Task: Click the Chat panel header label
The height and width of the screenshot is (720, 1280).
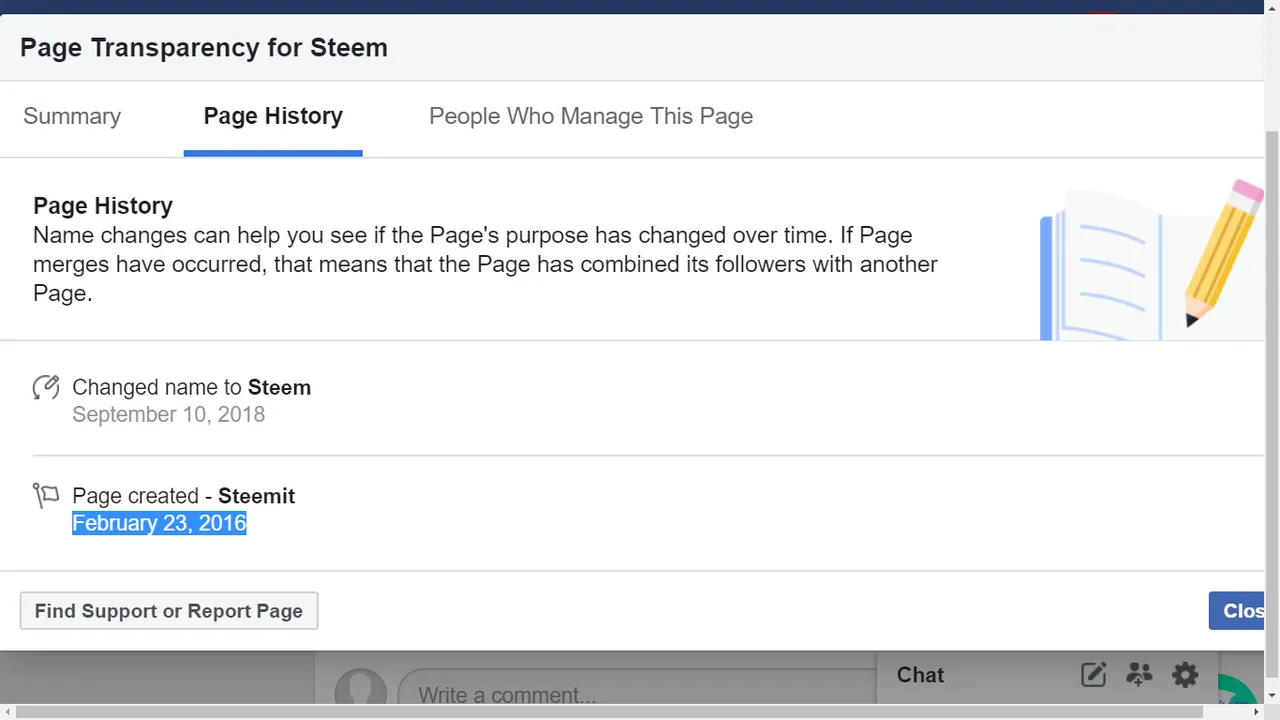Action: coord(920,675)
